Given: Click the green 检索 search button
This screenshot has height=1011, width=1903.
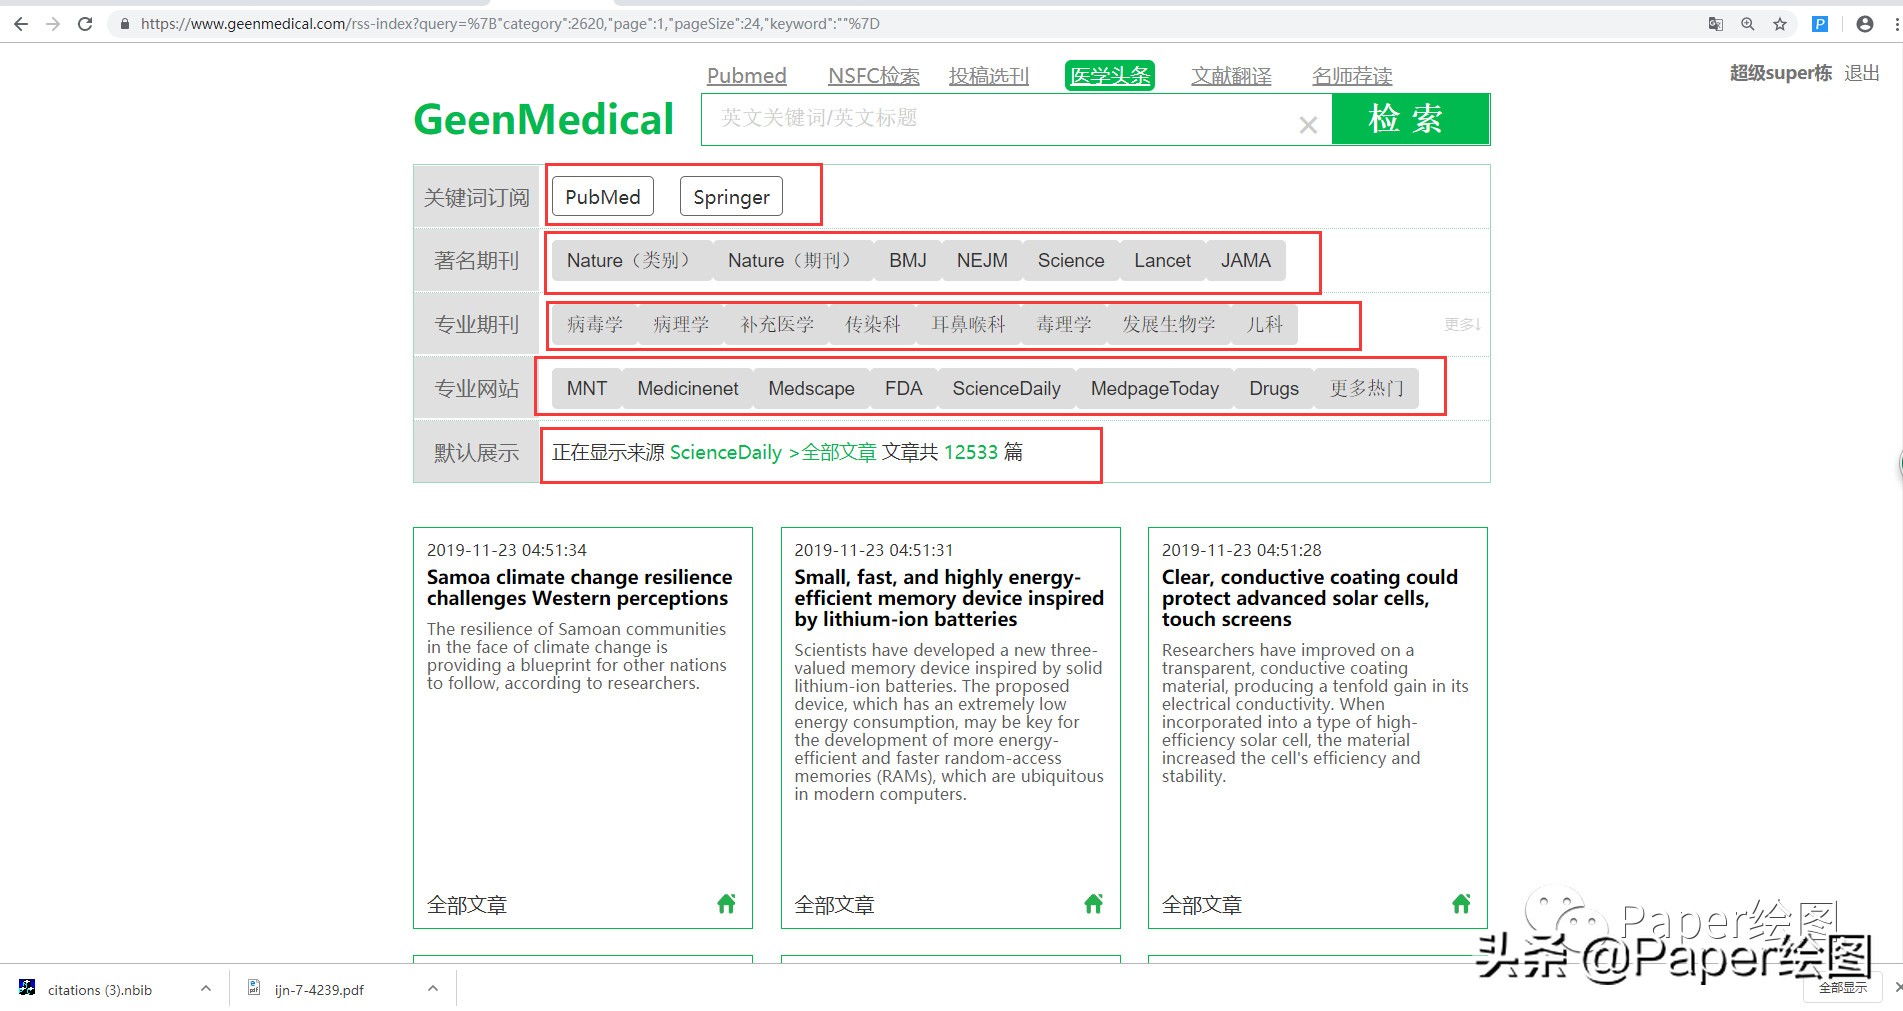Looking at the screenshot, I should click(1410, 119).
